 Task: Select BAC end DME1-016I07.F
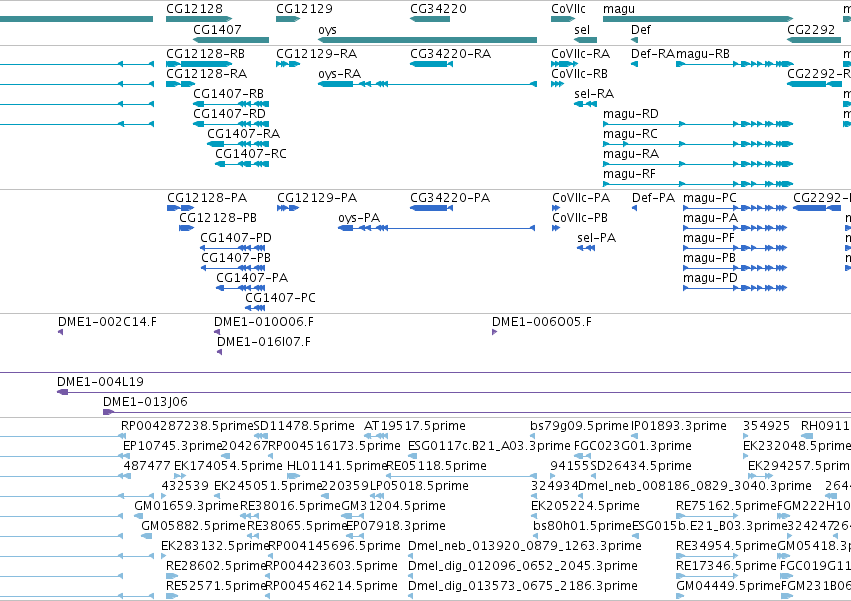[x=219, y=352]
